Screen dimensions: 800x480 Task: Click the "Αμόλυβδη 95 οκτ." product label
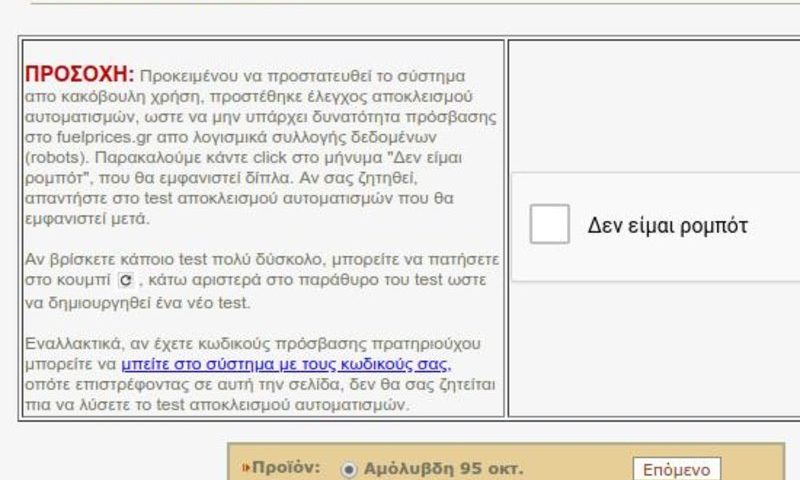443,469
